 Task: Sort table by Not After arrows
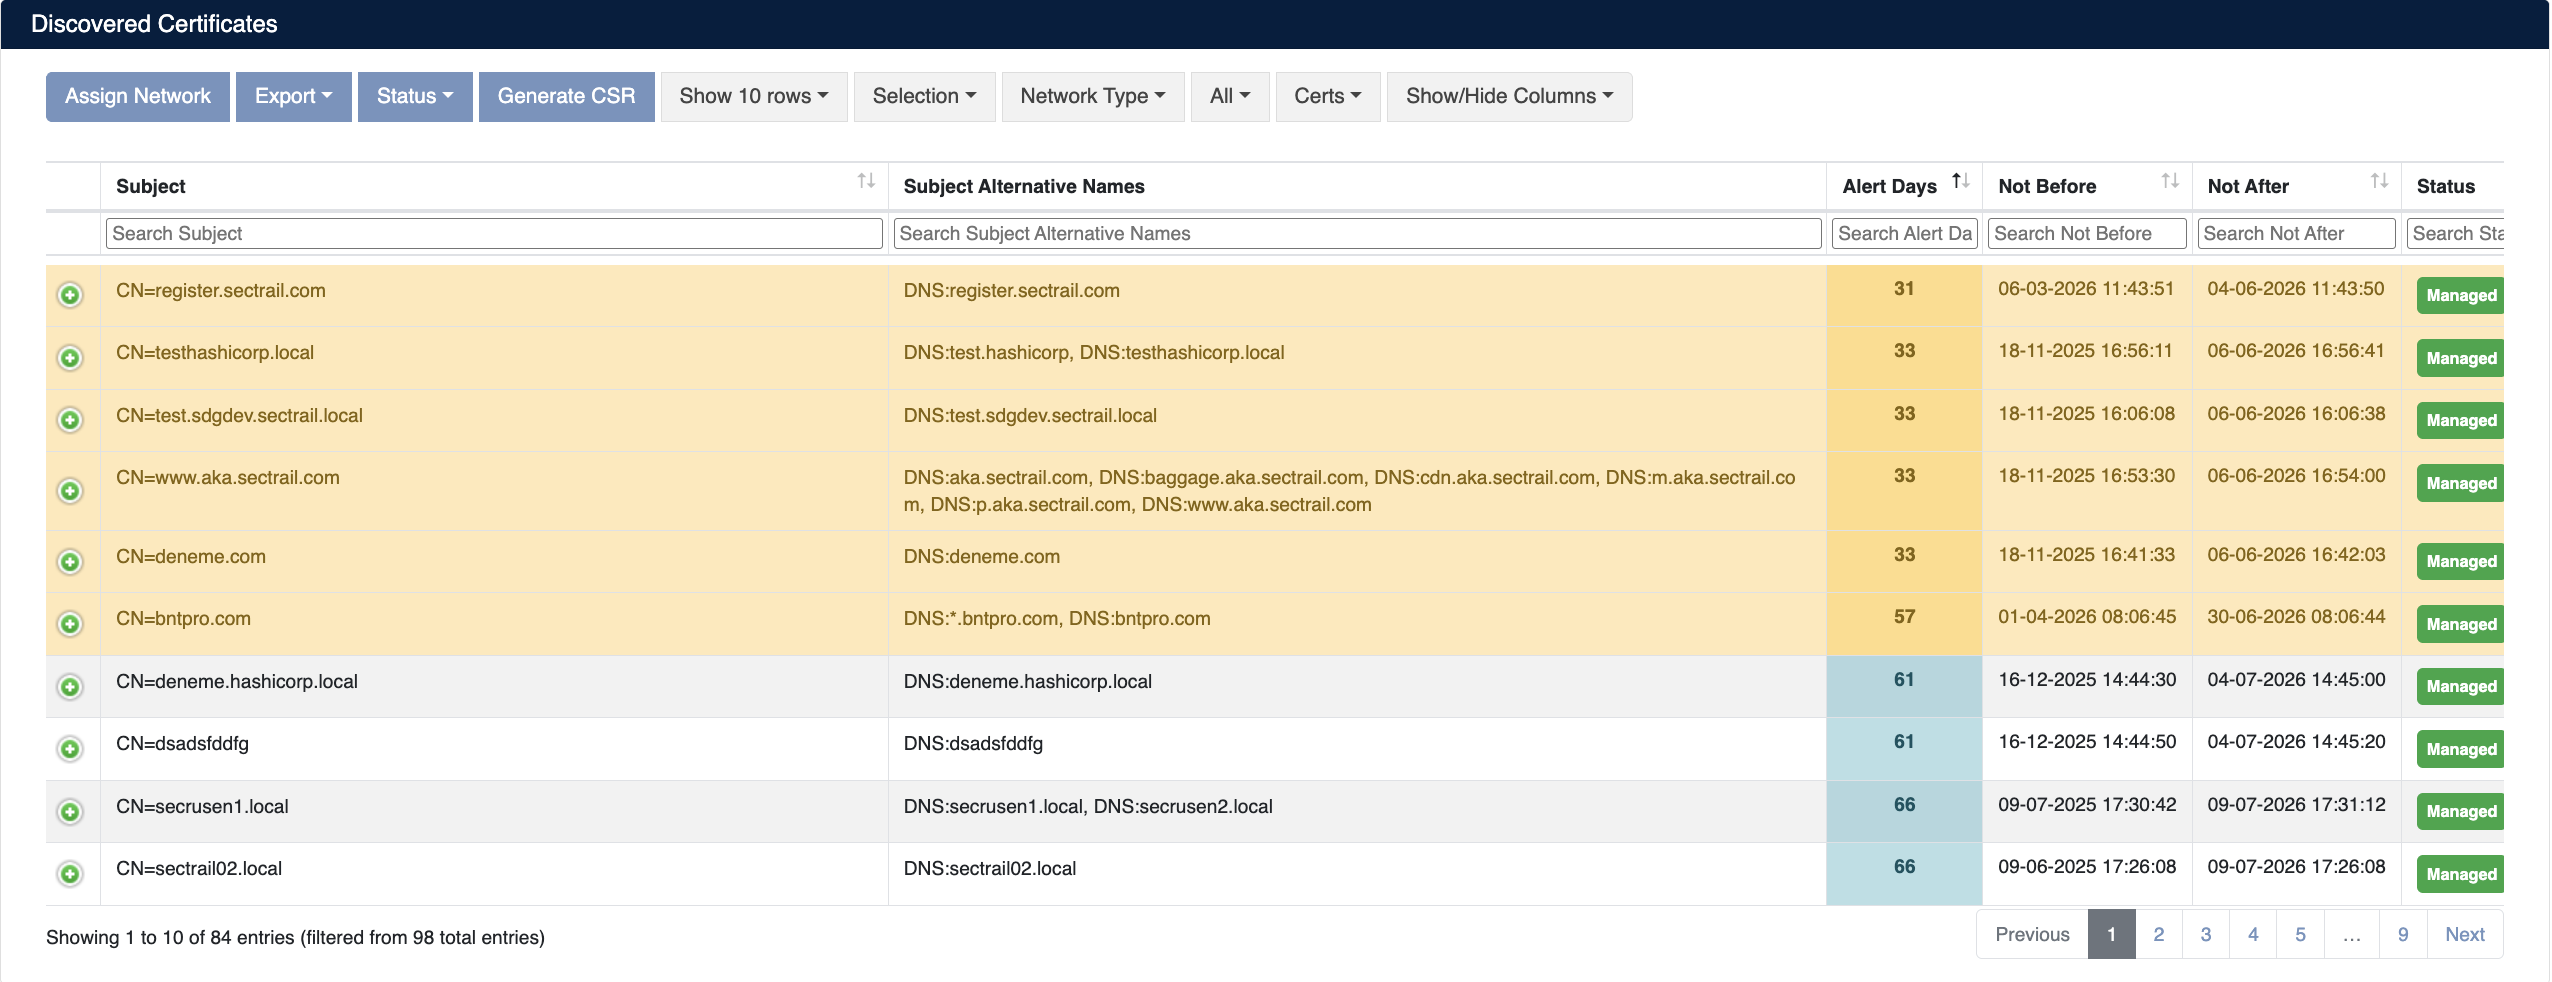[2379, 181]
